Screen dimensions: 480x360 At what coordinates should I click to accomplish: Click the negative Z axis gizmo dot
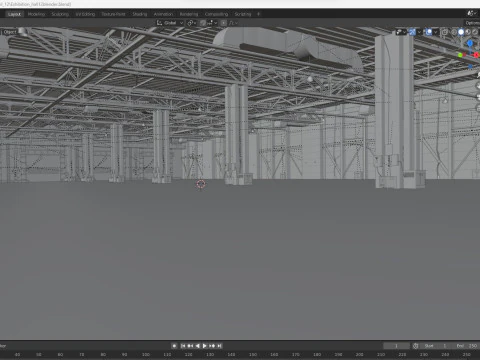tap(470, 66)
